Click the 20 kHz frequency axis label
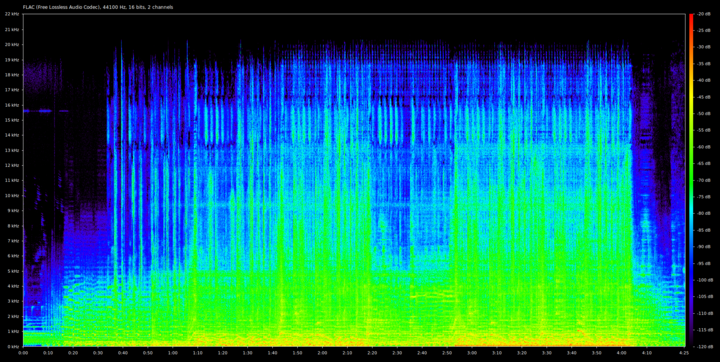Screen dimensions: 720x362 click(x=11, y=45)
